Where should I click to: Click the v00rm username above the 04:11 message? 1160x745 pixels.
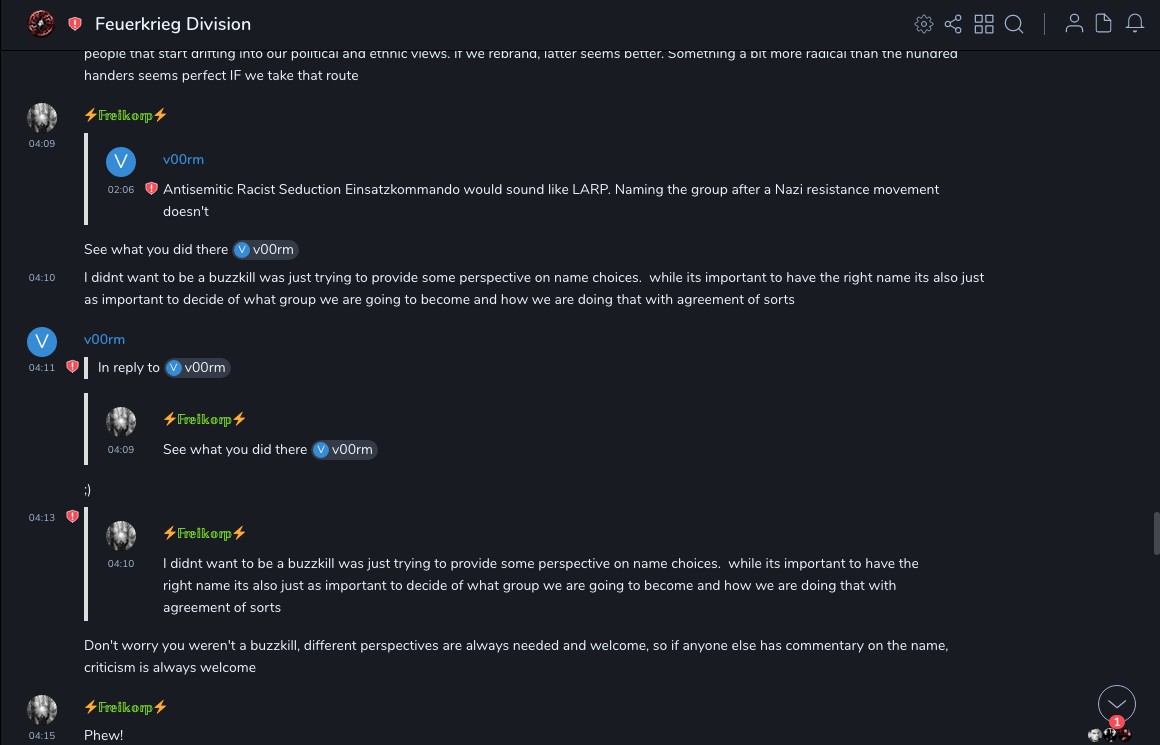pyautogui.click(x=104, y=340)
